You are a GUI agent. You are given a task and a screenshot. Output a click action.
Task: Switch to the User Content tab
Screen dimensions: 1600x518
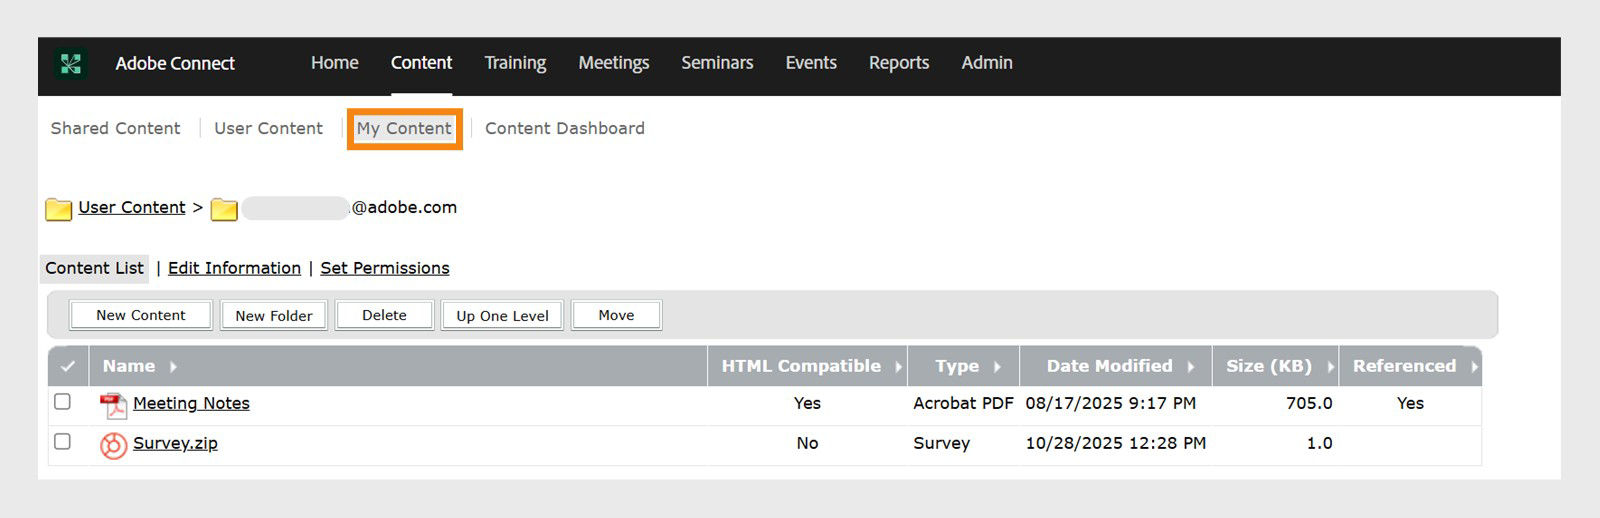pyautogui.click(x=268, y=128)
